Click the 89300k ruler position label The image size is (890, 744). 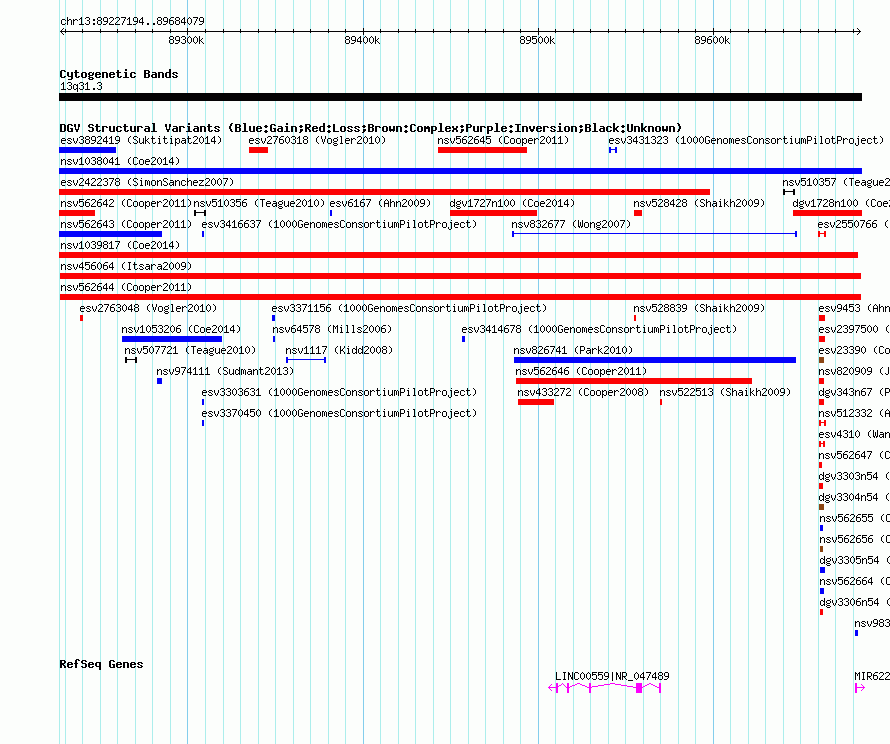(x=186, y=40)
